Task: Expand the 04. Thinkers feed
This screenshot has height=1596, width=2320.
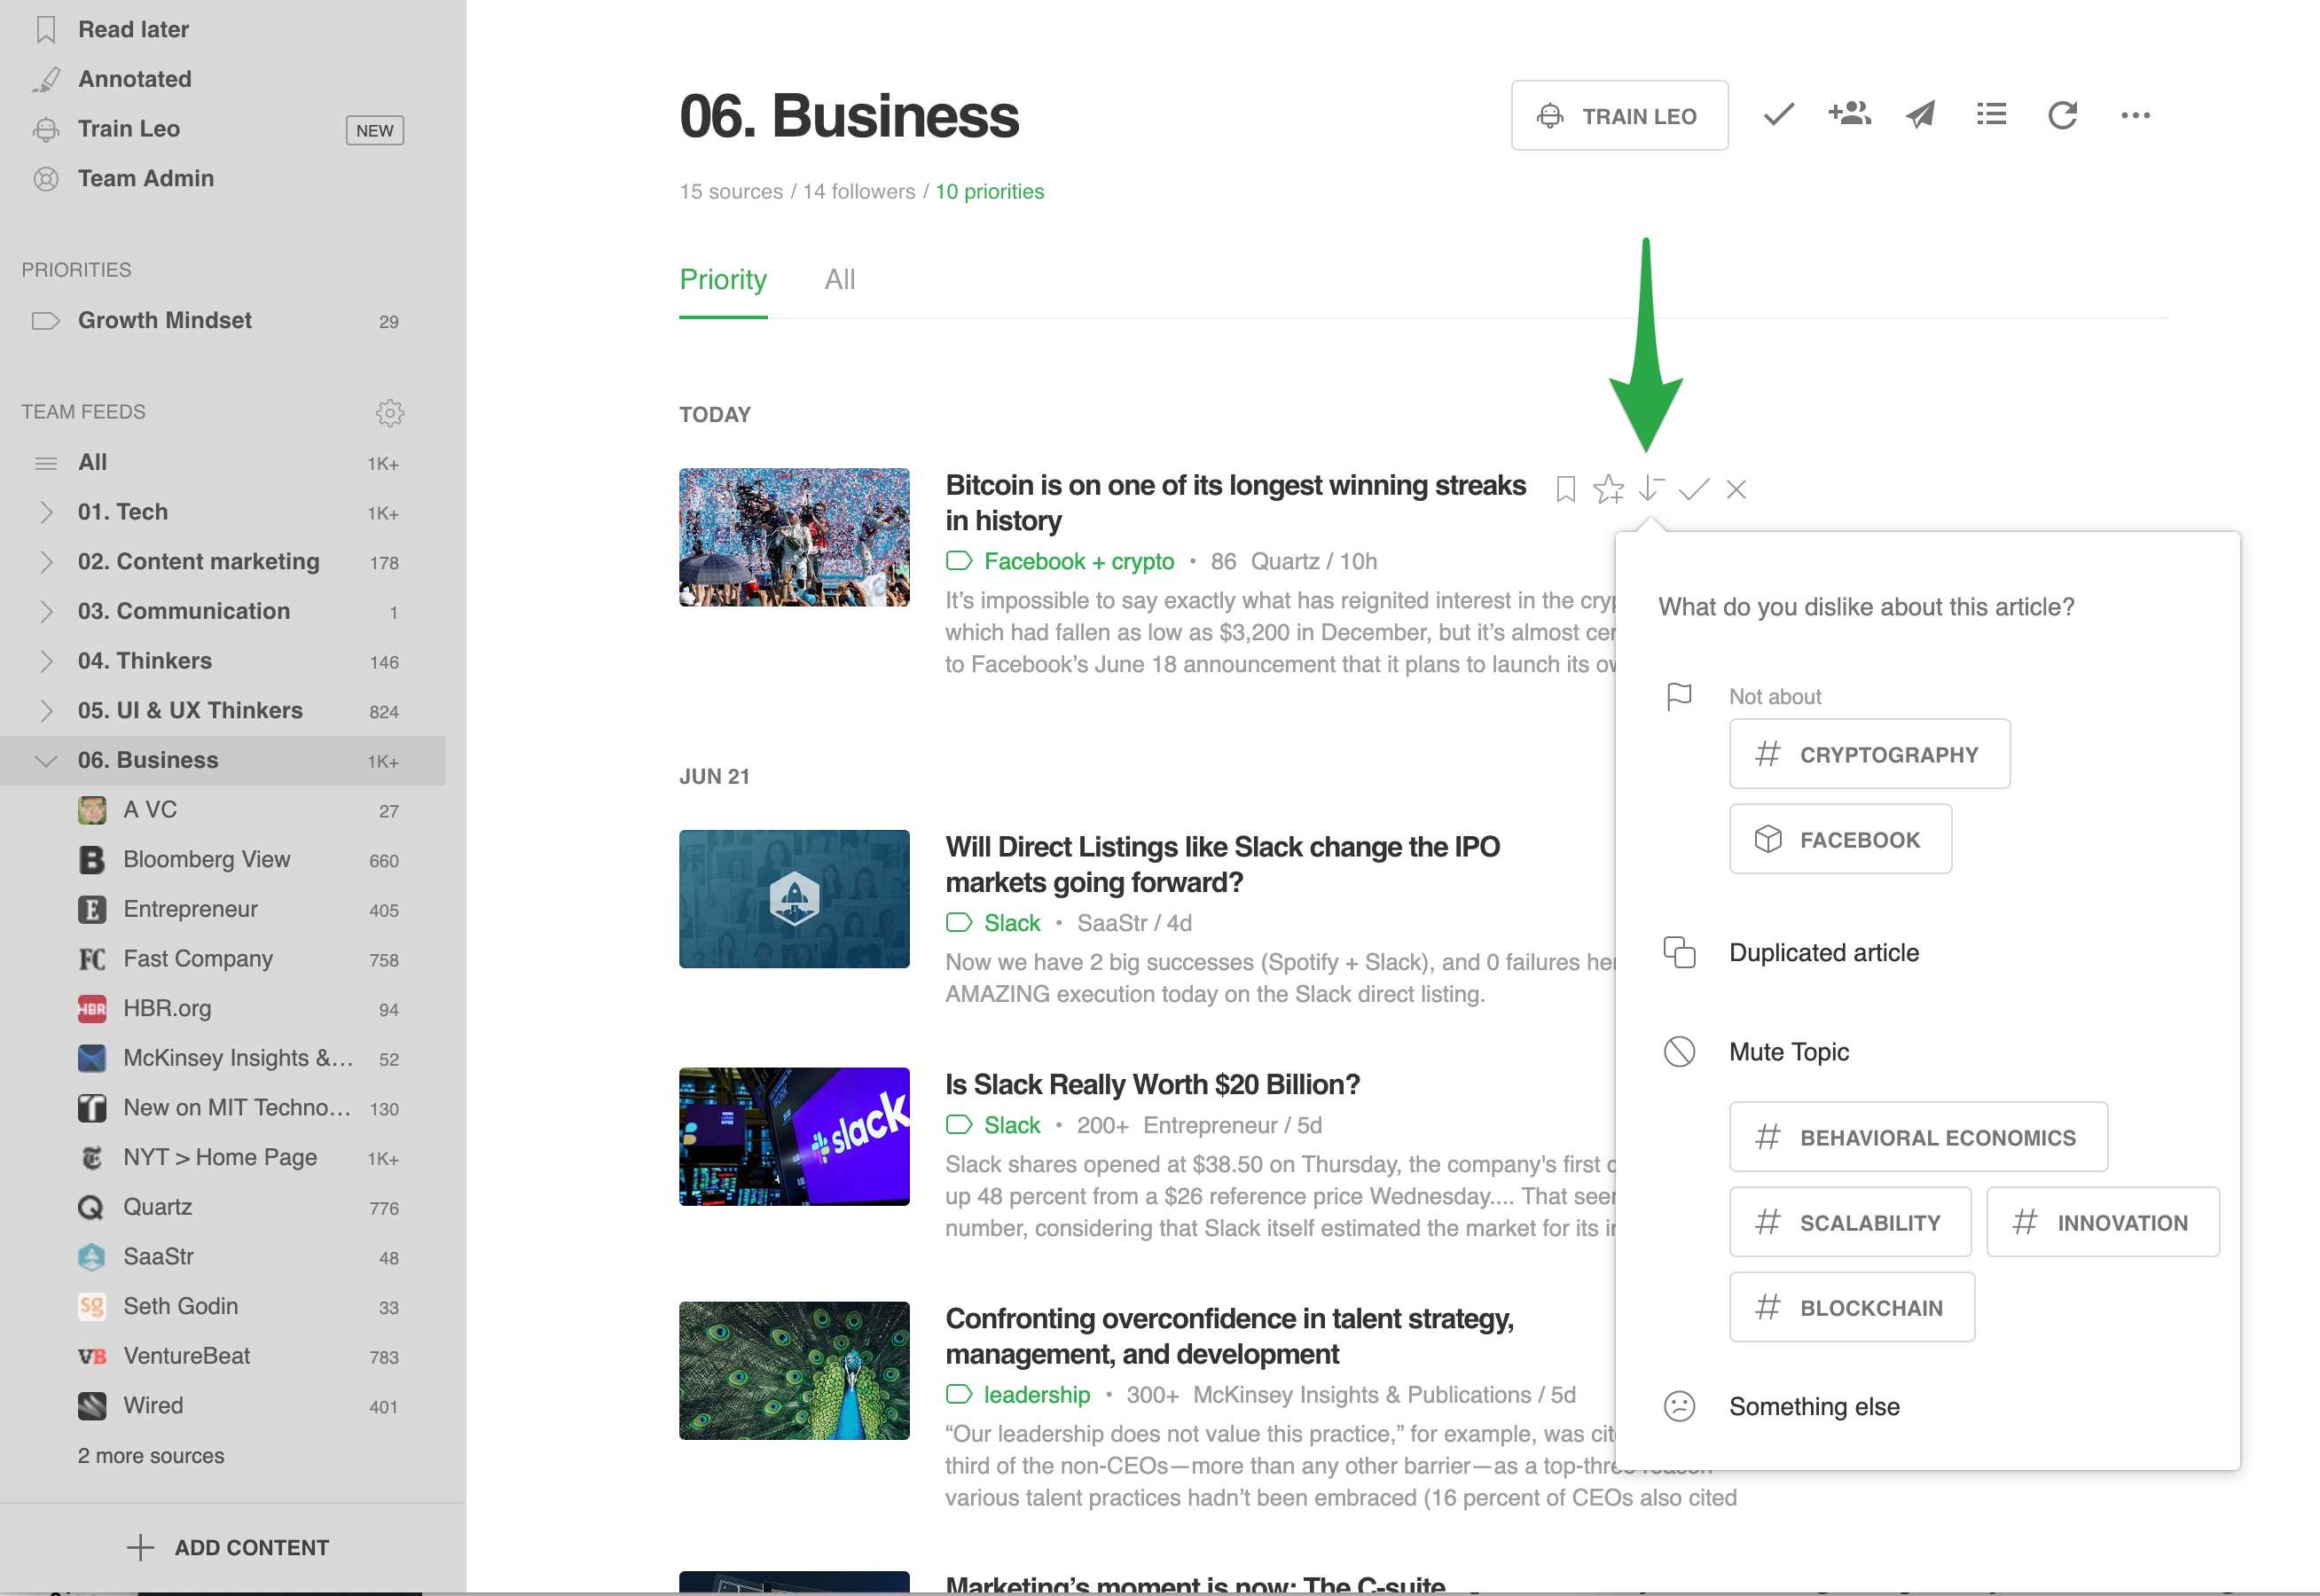Action: pyautogui.click(x=46, y=661)
